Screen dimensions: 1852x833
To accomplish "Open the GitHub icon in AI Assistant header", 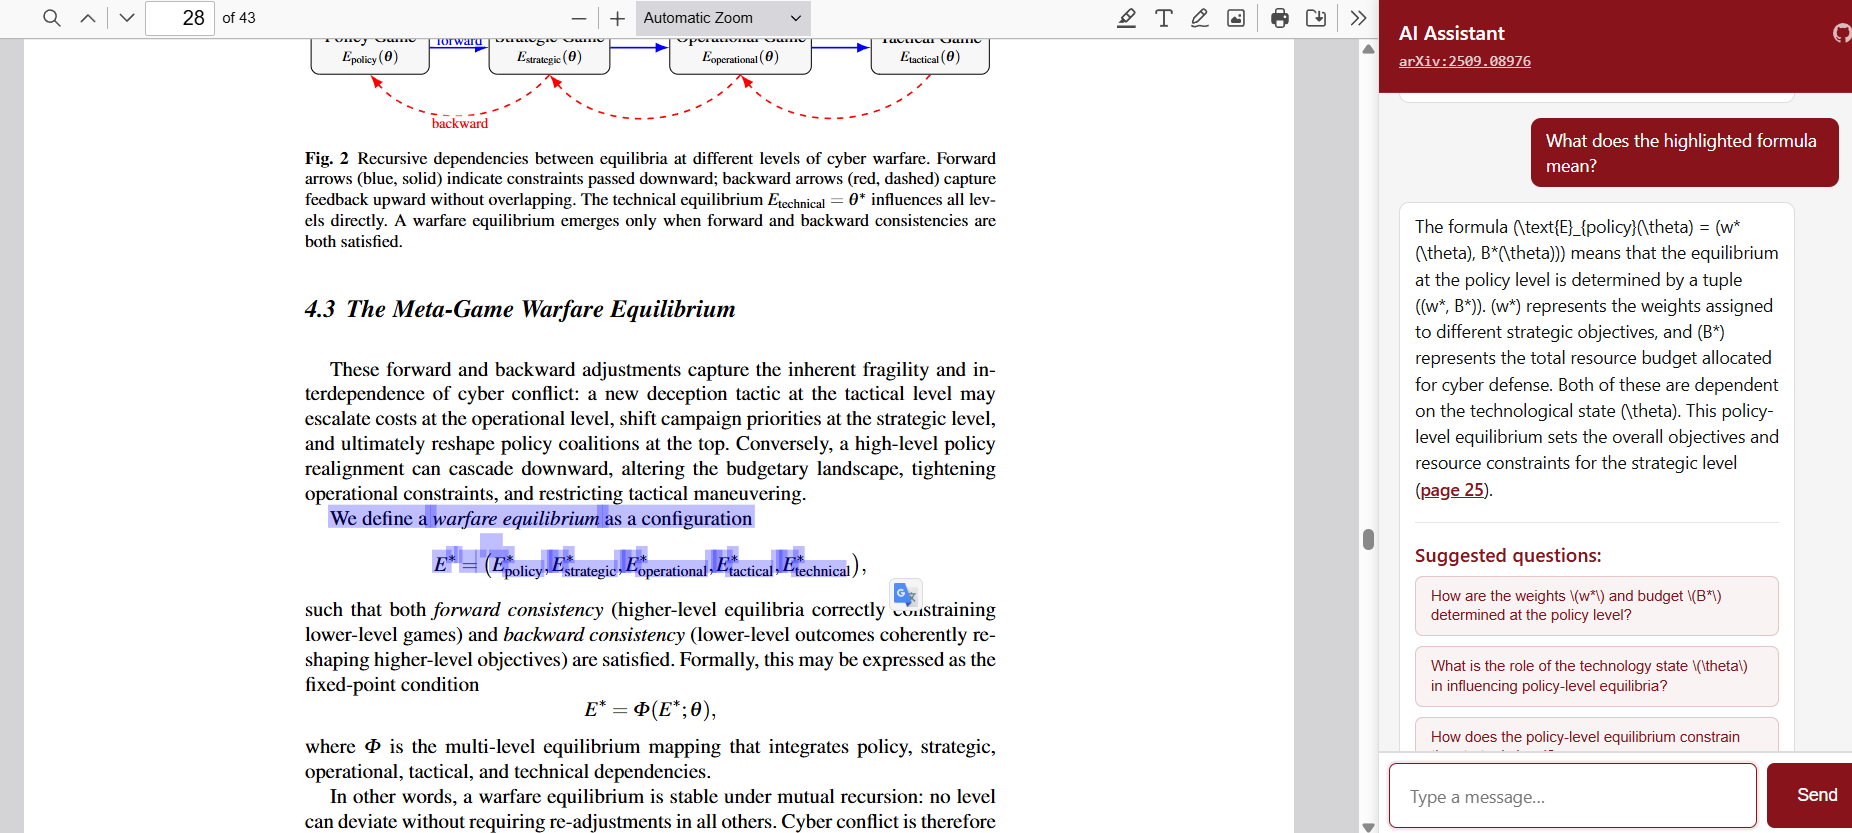I will (x=1842, y=34).
